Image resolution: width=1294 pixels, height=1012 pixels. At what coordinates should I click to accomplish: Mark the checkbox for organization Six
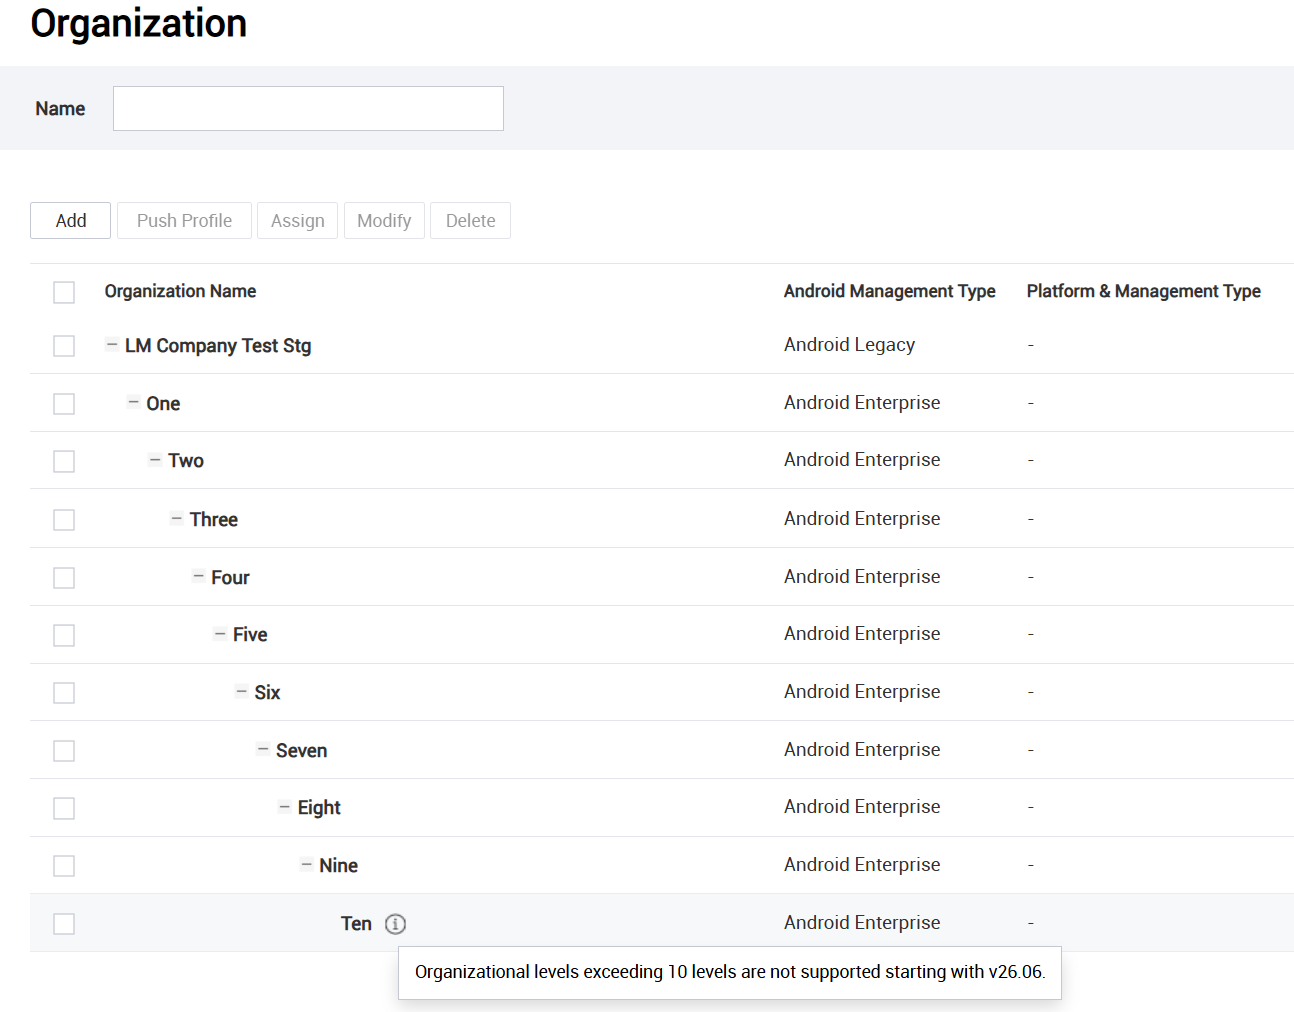(64, 693)
